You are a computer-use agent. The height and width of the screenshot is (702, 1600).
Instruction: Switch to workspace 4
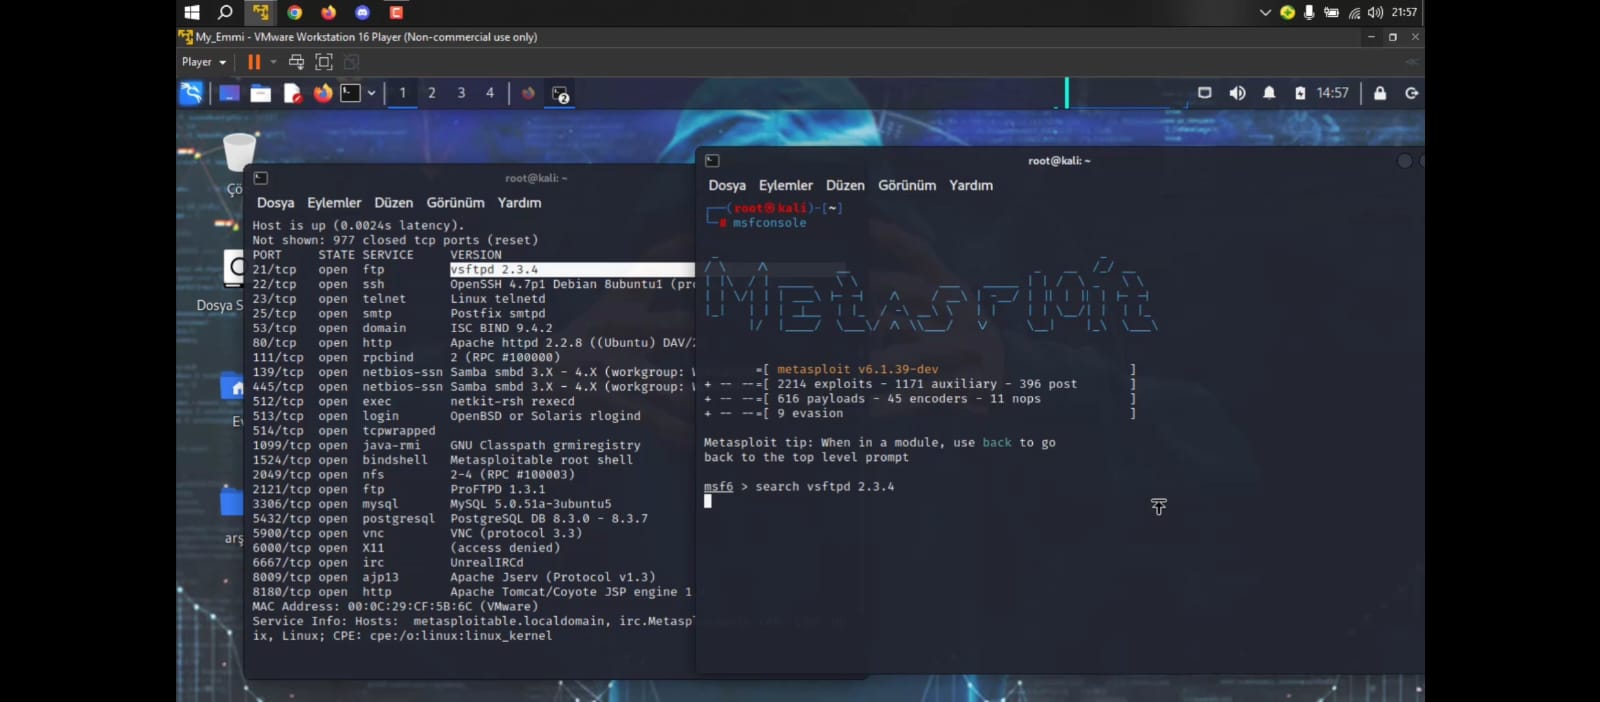click(490, 93)
